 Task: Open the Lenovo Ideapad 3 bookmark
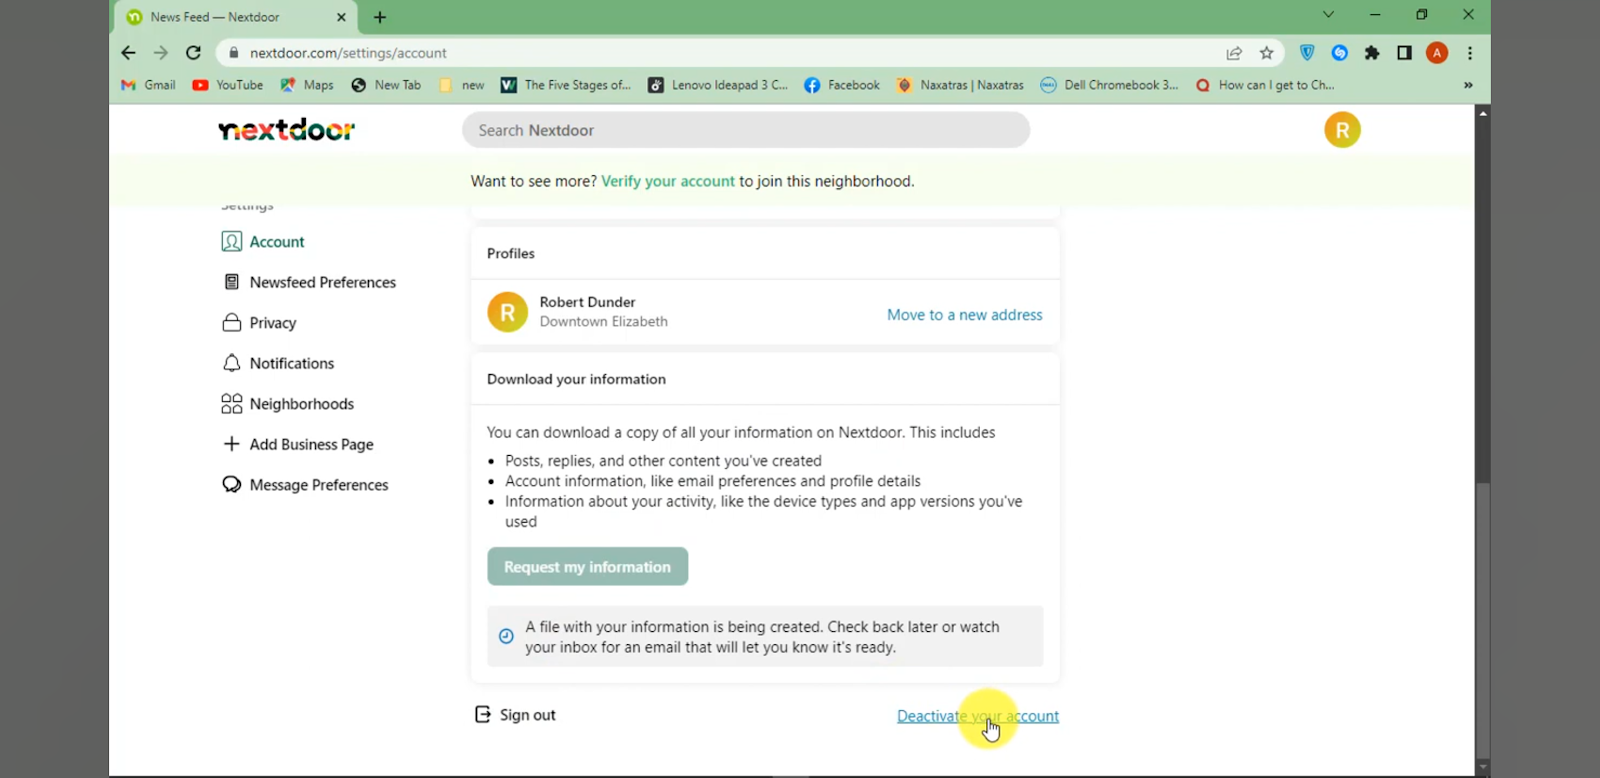click(x=718, y=85)
